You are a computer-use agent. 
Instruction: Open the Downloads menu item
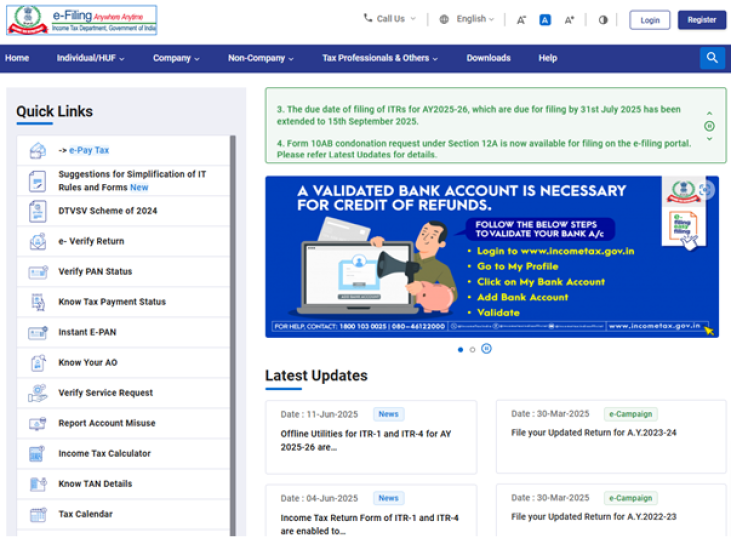pos(488,58)
